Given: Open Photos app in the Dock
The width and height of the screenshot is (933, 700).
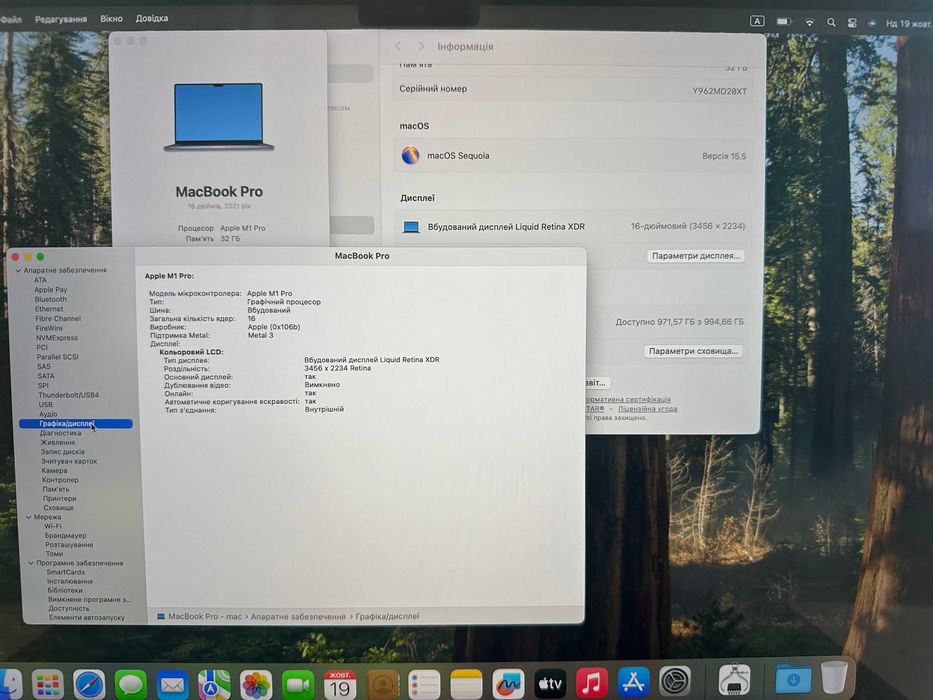Looking at the screenshot, I should [x=256, y=685].
